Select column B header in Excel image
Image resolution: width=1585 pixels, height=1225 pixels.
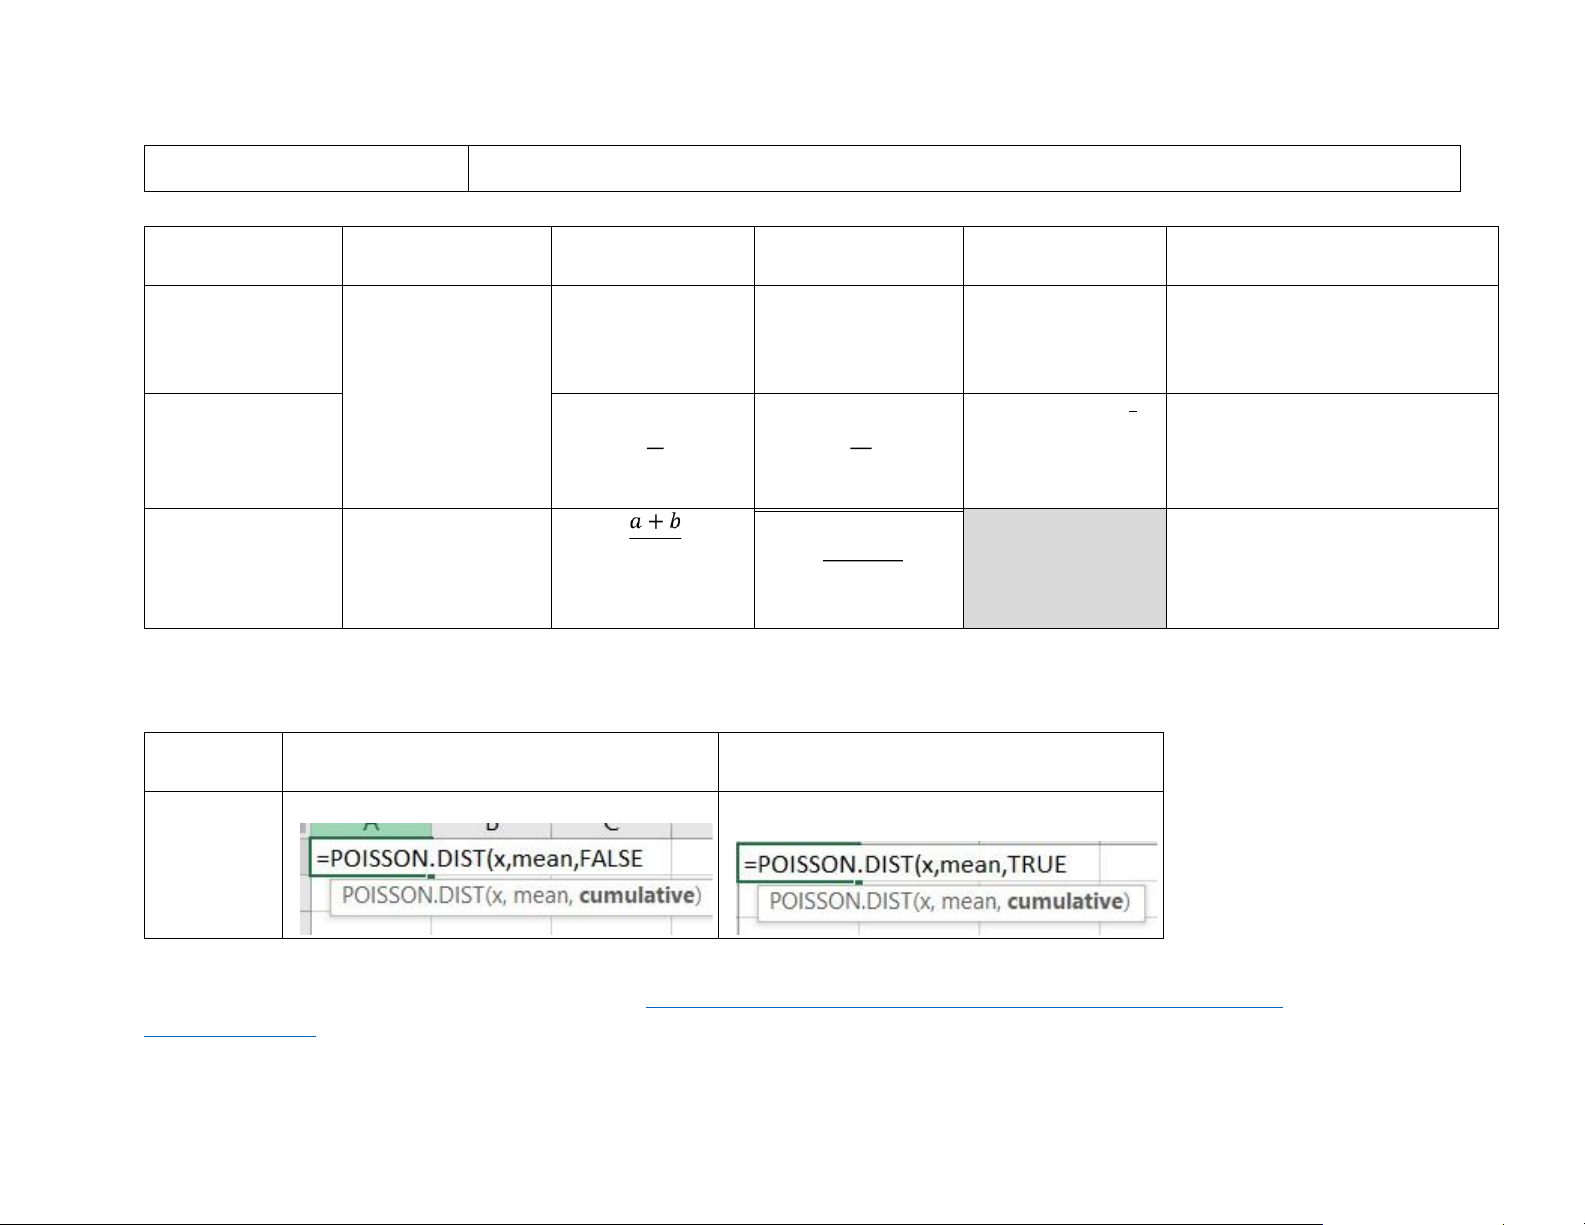491,828
